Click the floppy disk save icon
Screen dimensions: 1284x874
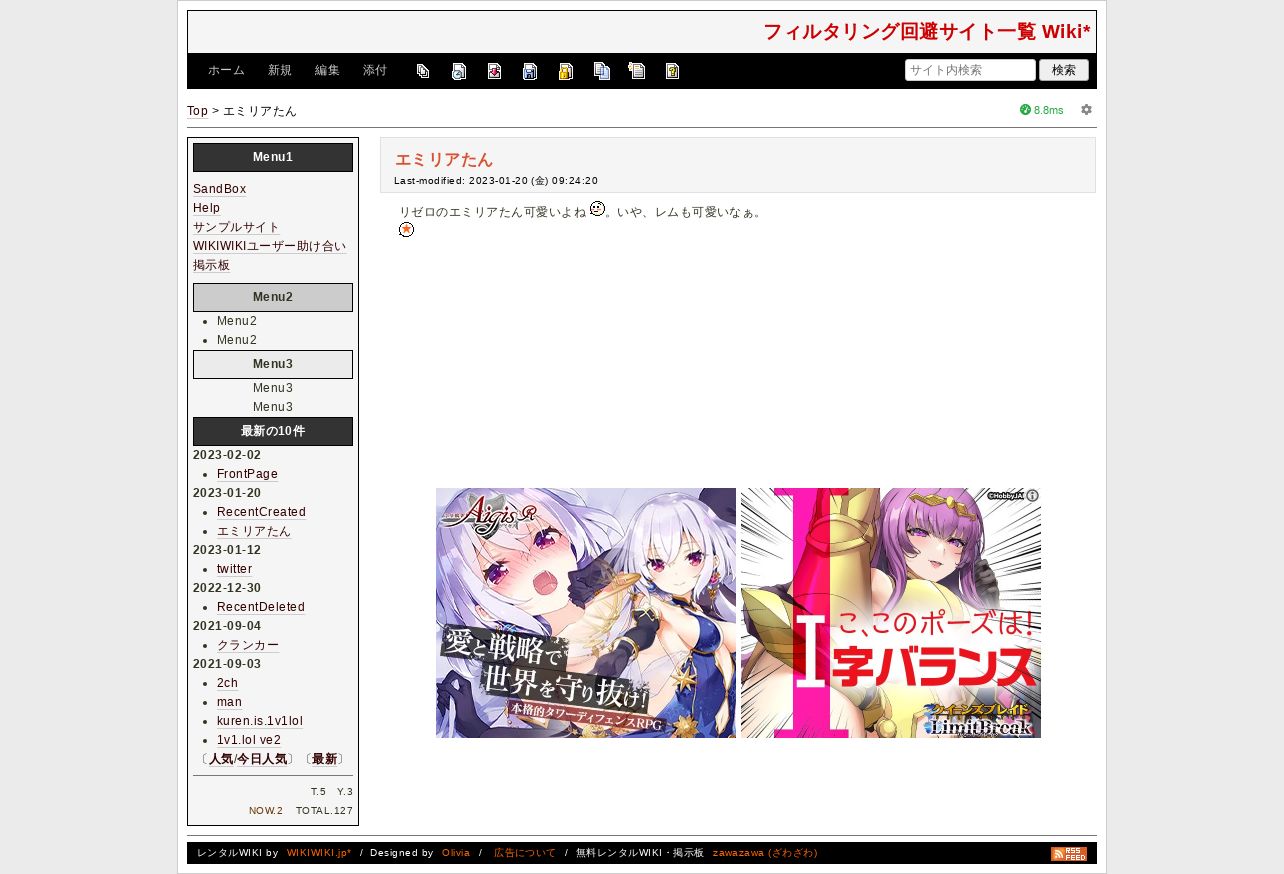pos(530,71)
